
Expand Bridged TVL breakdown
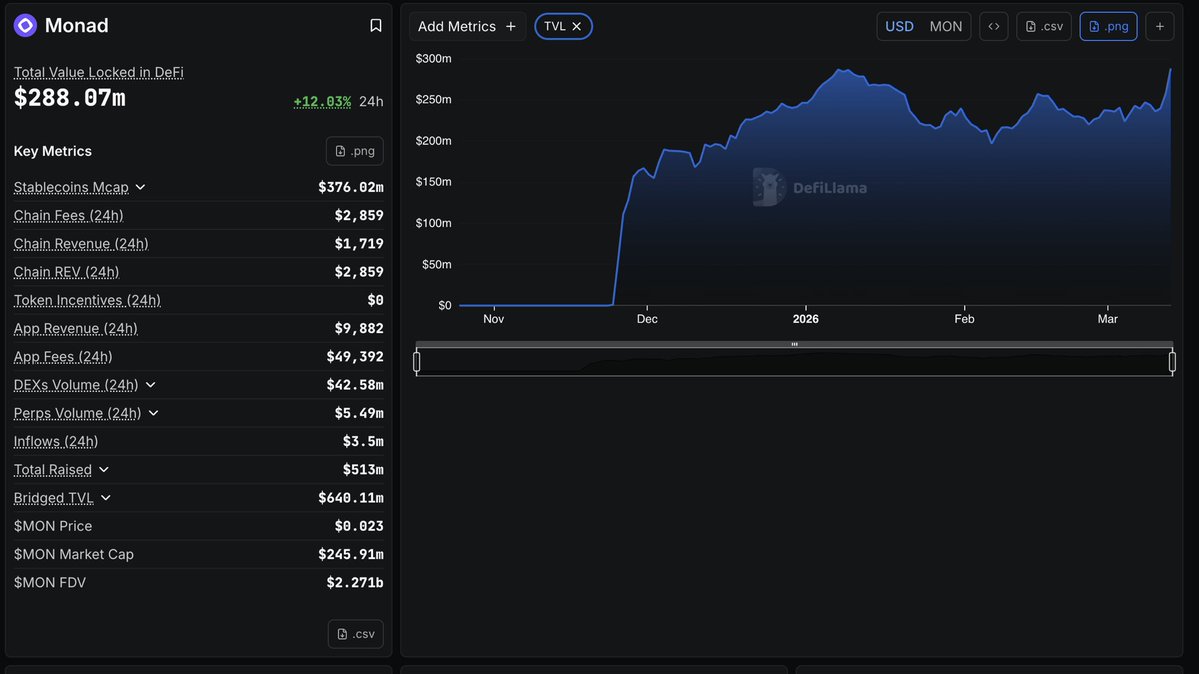coord(106,498)
